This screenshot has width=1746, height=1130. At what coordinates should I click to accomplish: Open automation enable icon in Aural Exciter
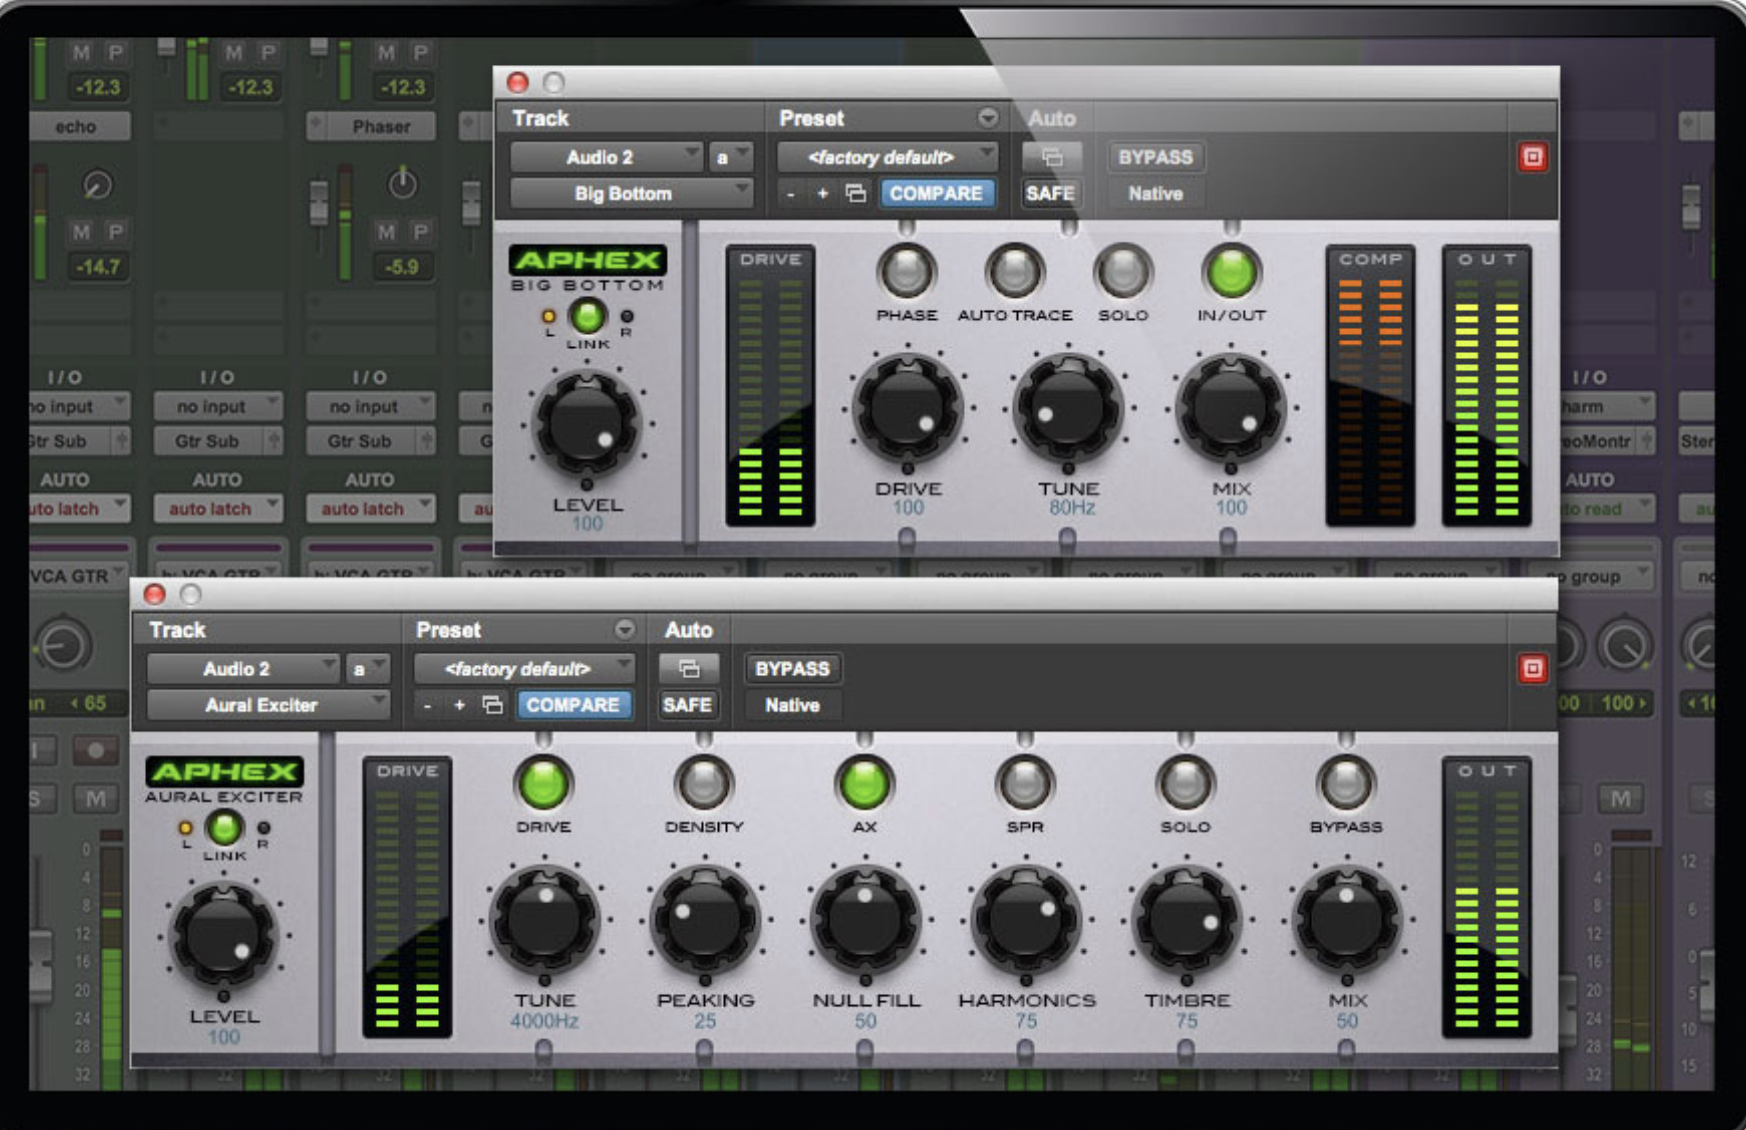688,669
